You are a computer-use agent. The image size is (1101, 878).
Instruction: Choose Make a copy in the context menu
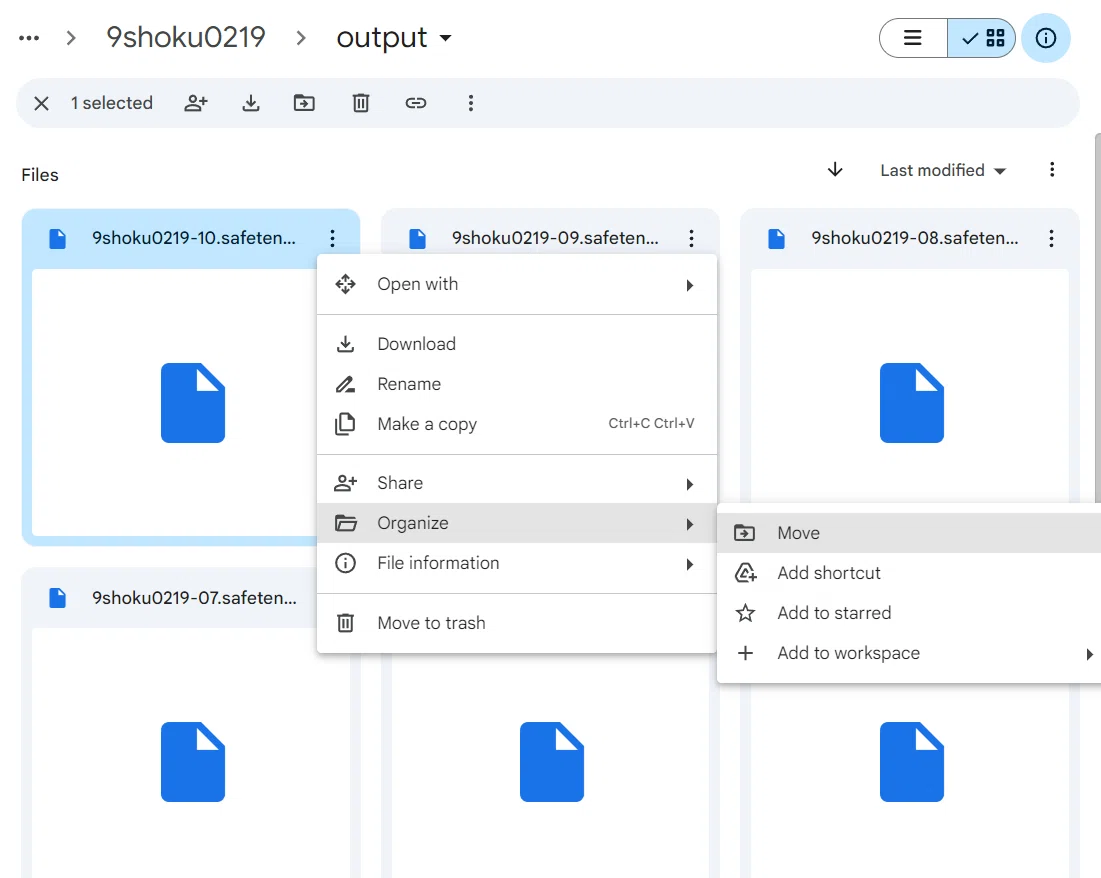(517, 424)
